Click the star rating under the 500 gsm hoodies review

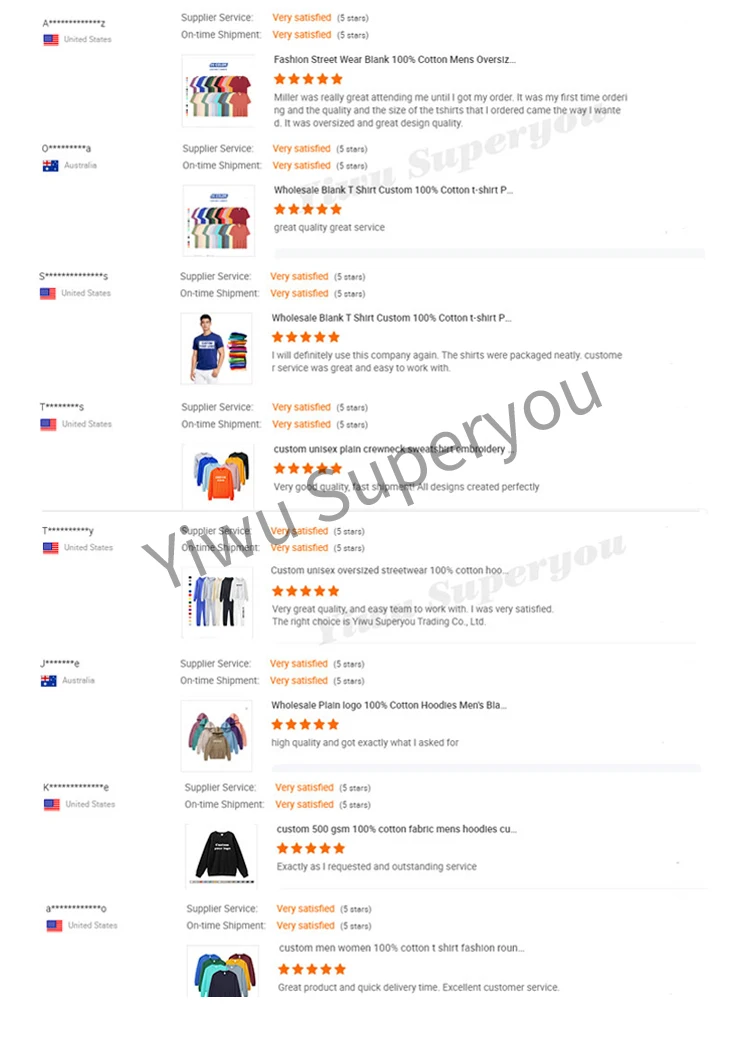(x=311, y=848)
